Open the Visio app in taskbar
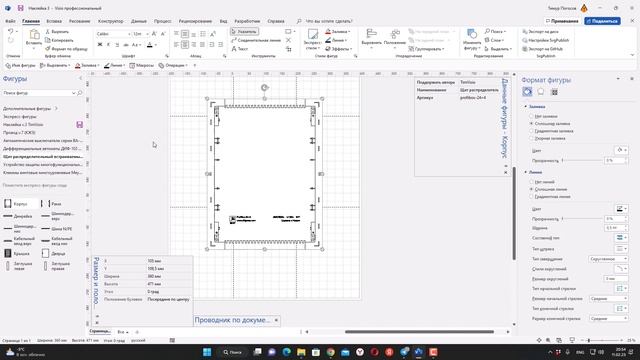Screen dimensions: 640x360 point(418,352)
